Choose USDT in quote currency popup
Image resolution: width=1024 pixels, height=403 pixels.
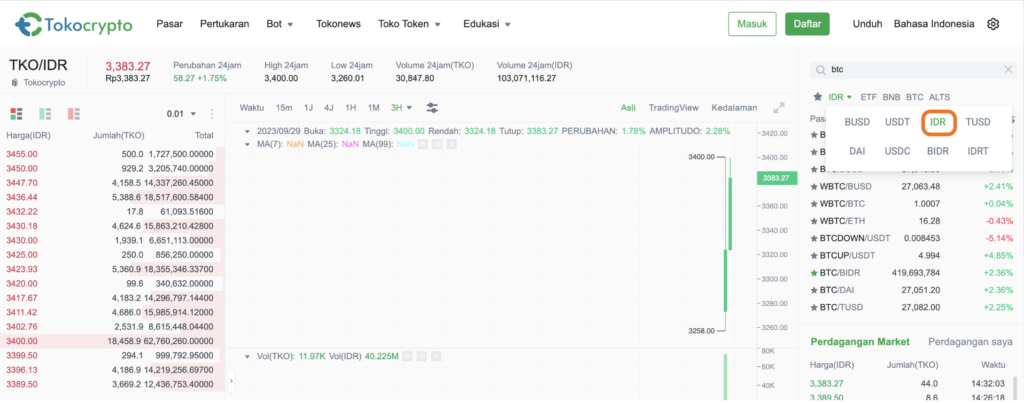point(897,122)
